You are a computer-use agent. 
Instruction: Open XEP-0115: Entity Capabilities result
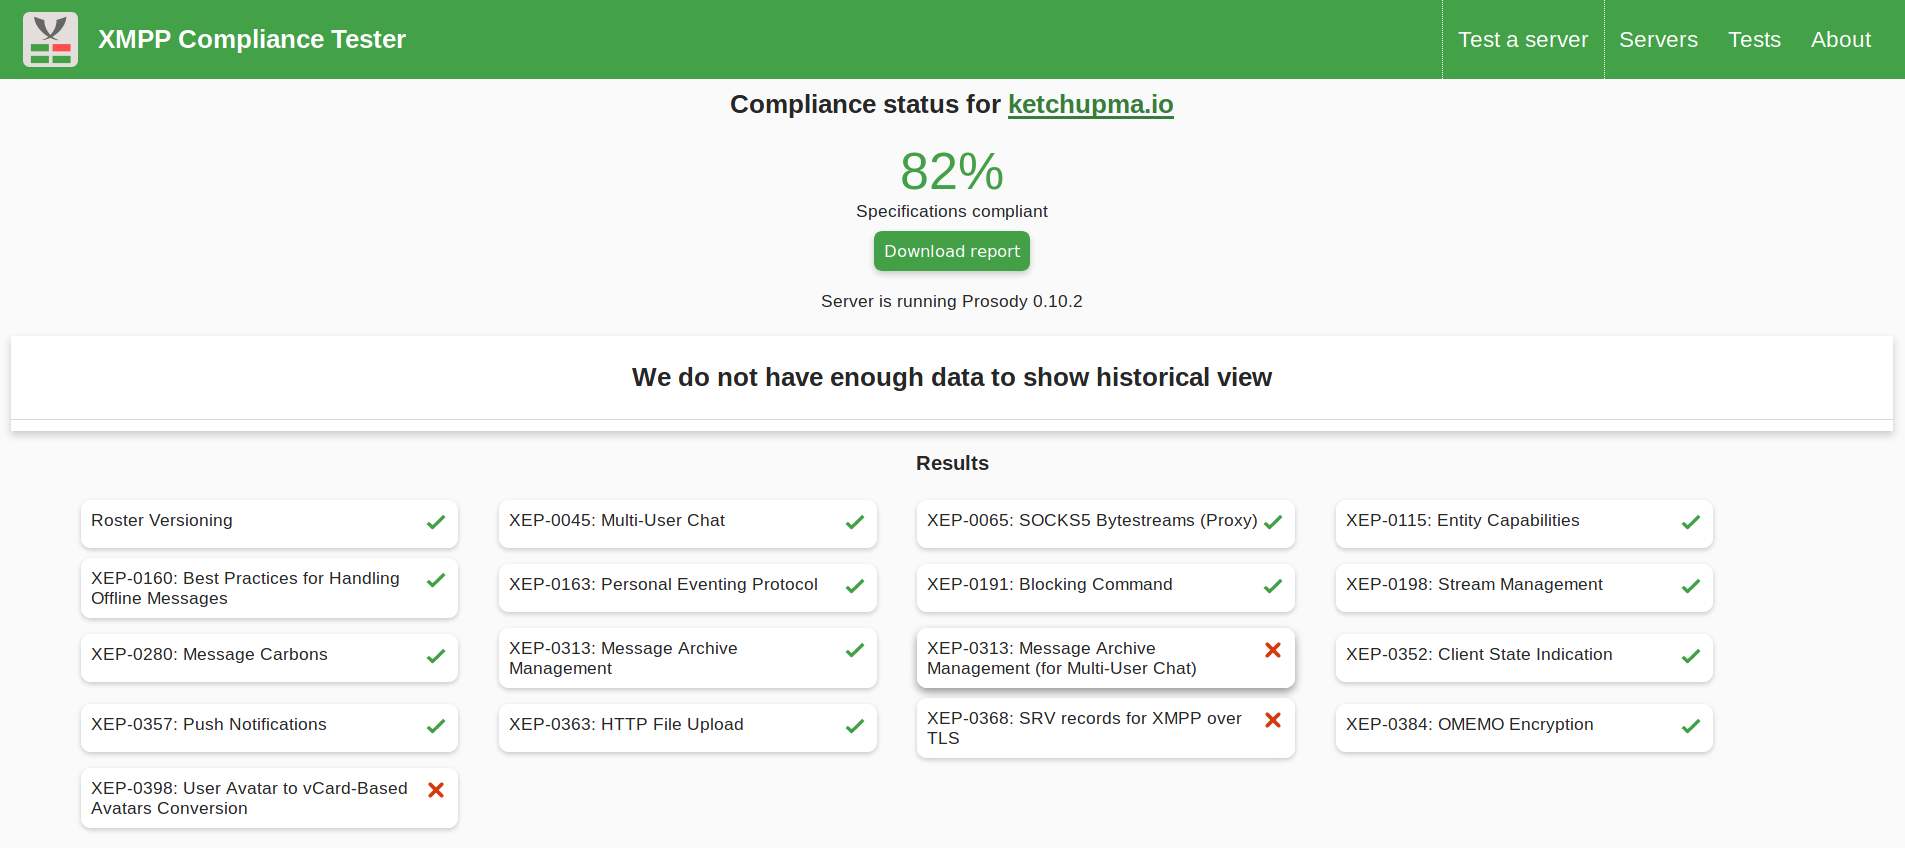(x=1524, y=524)
